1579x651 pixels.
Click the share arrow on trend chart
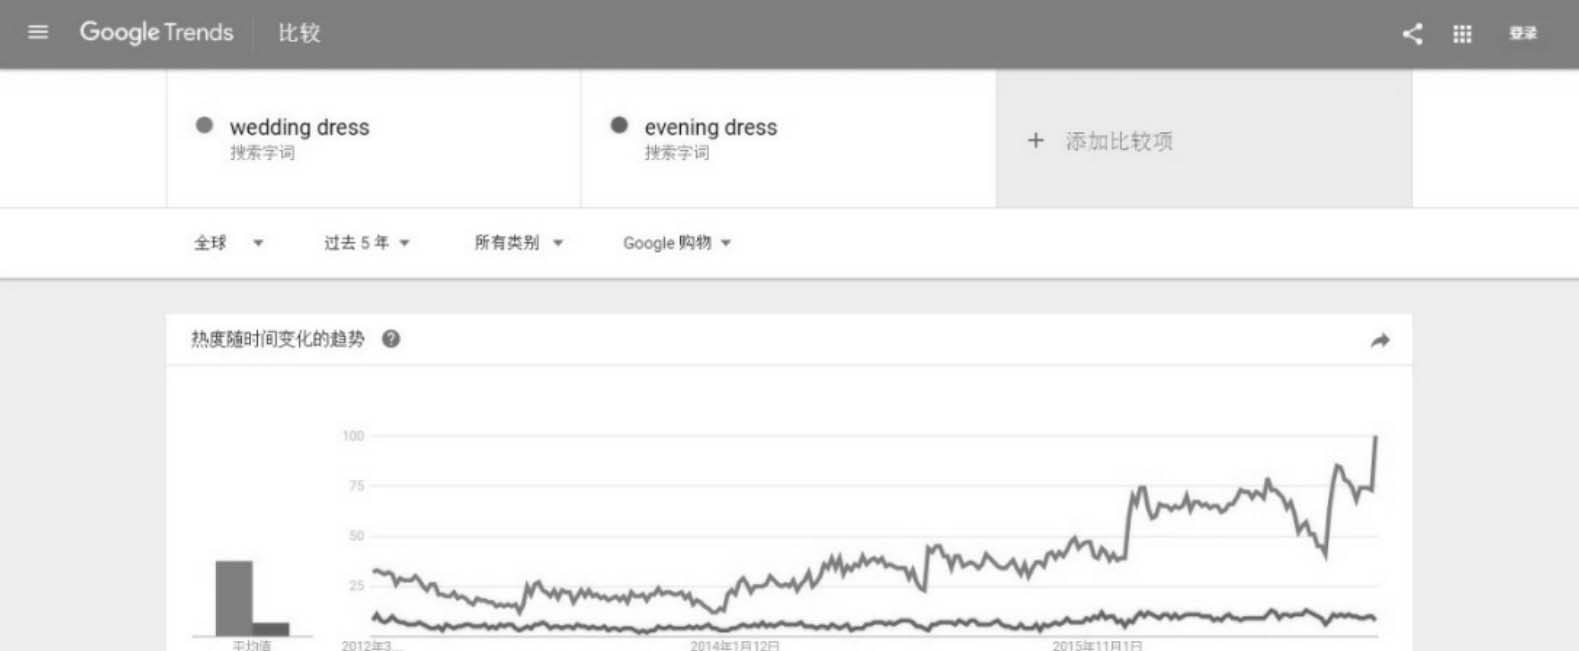click(1379, 341)
